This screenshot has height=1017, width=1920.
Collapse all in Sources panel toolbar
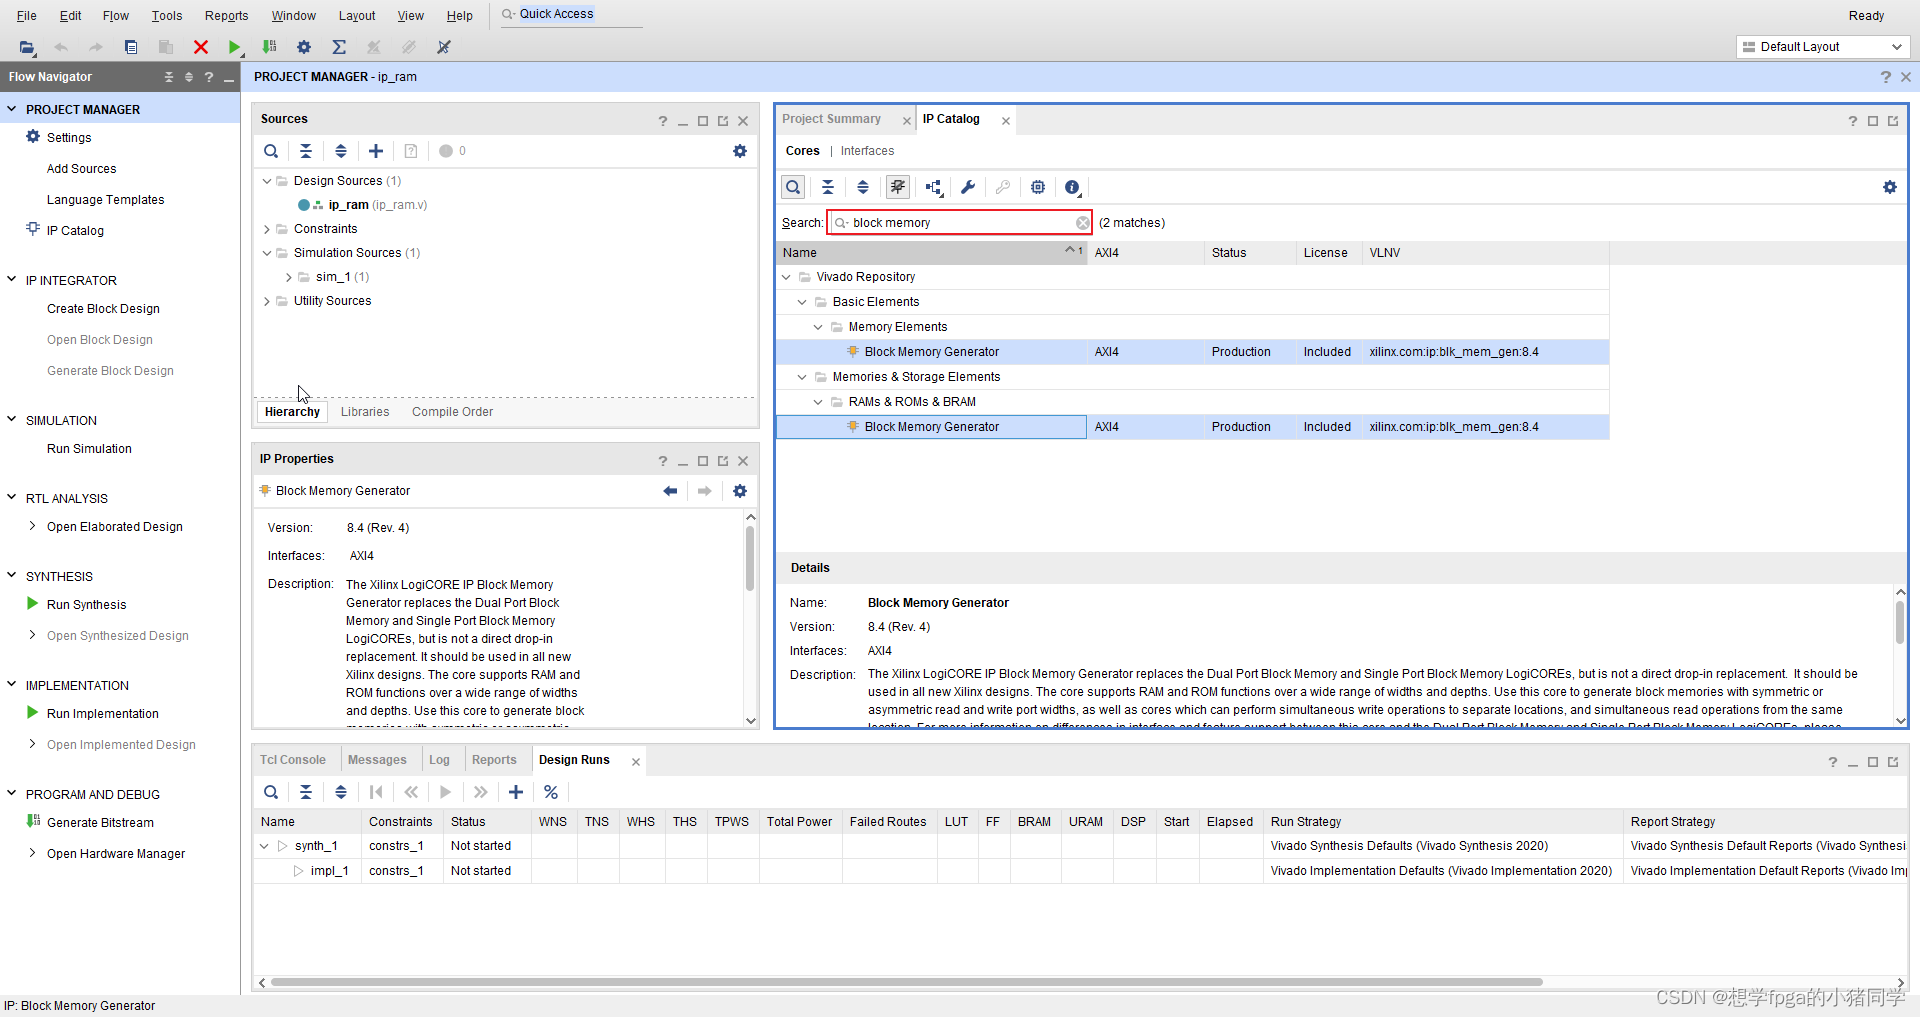click(x=306, y=151)
